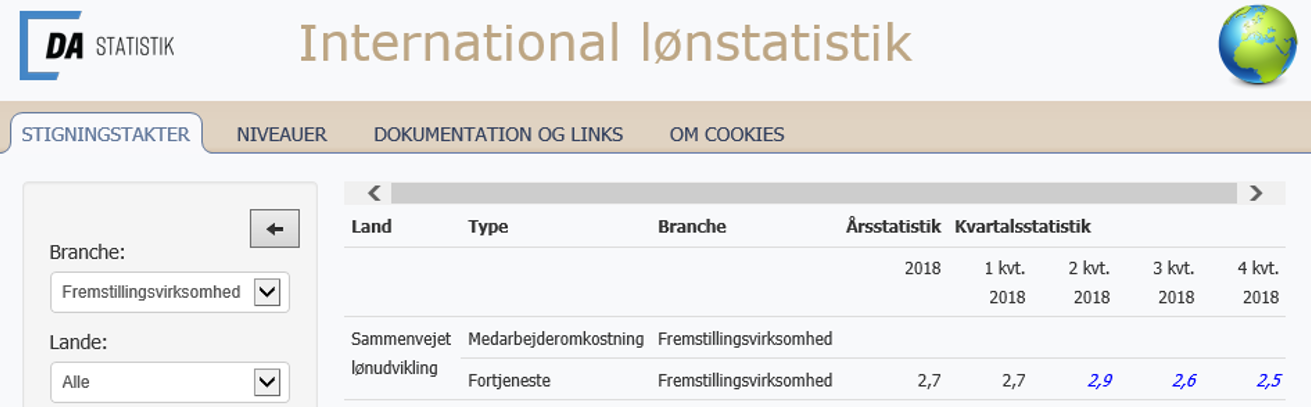
Task: Click the 3 kvt. 2018 value 2,6
Action: point(1183,380)
